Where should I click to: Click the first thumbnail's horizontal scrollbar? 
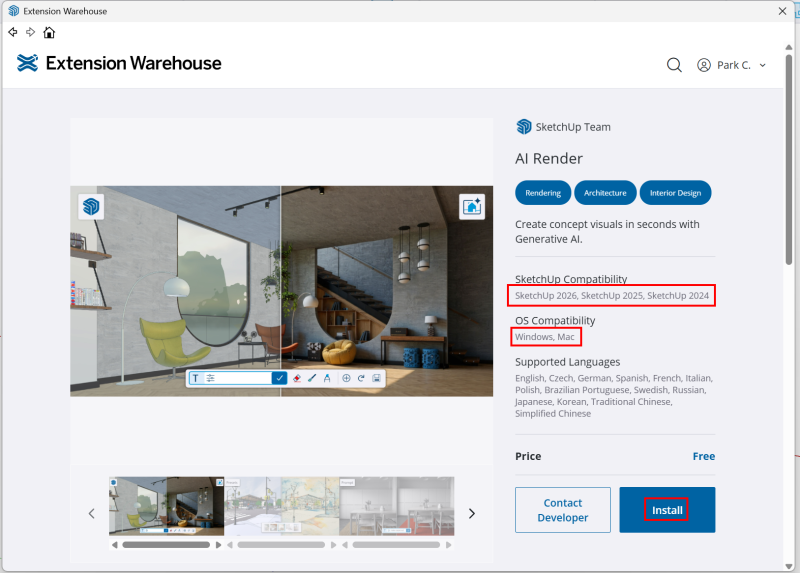tap(166, 545)
